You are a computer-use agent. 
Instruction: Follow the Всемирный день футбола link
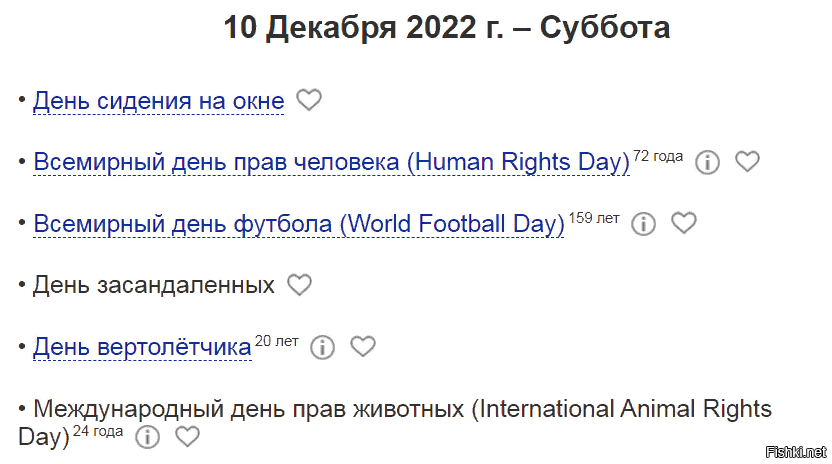click(x=299, y=224)
